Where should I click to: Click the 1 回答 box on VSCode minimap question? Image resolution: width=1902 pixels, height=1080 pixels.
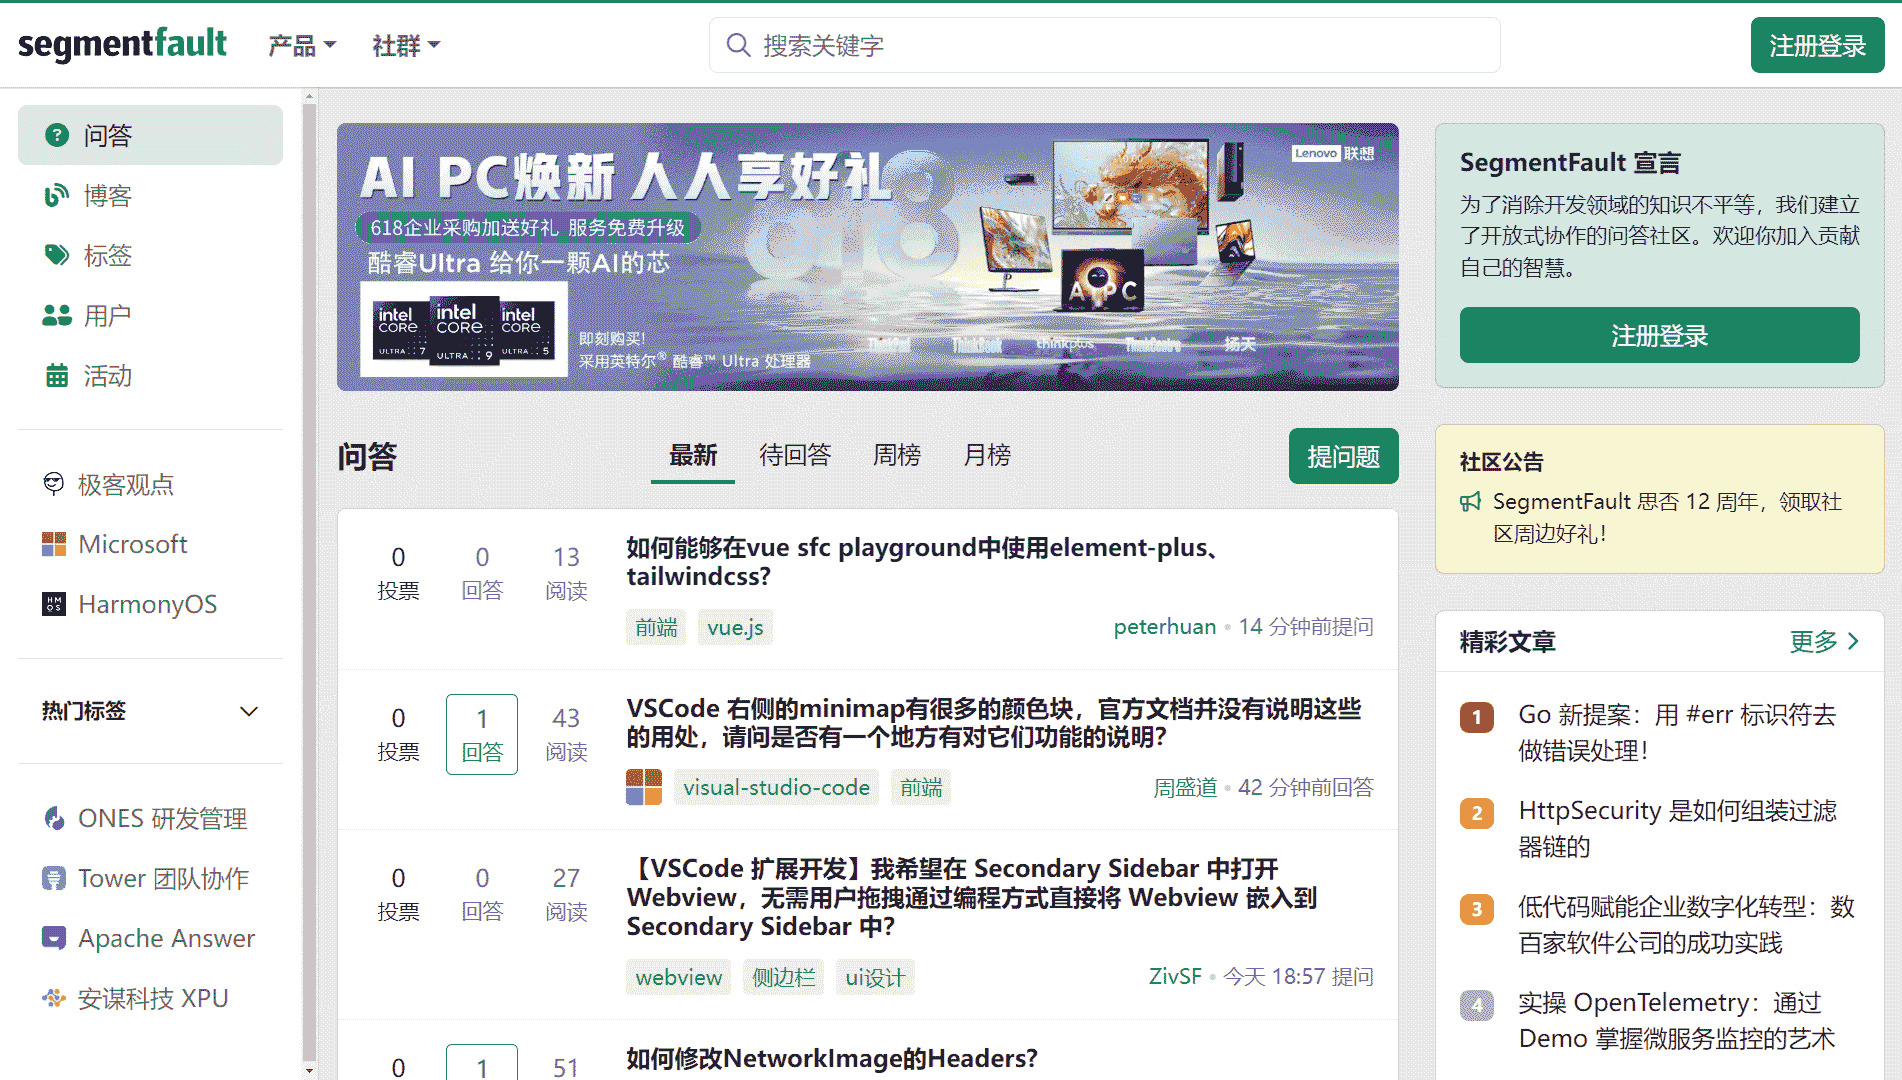(x=482, y=734)
